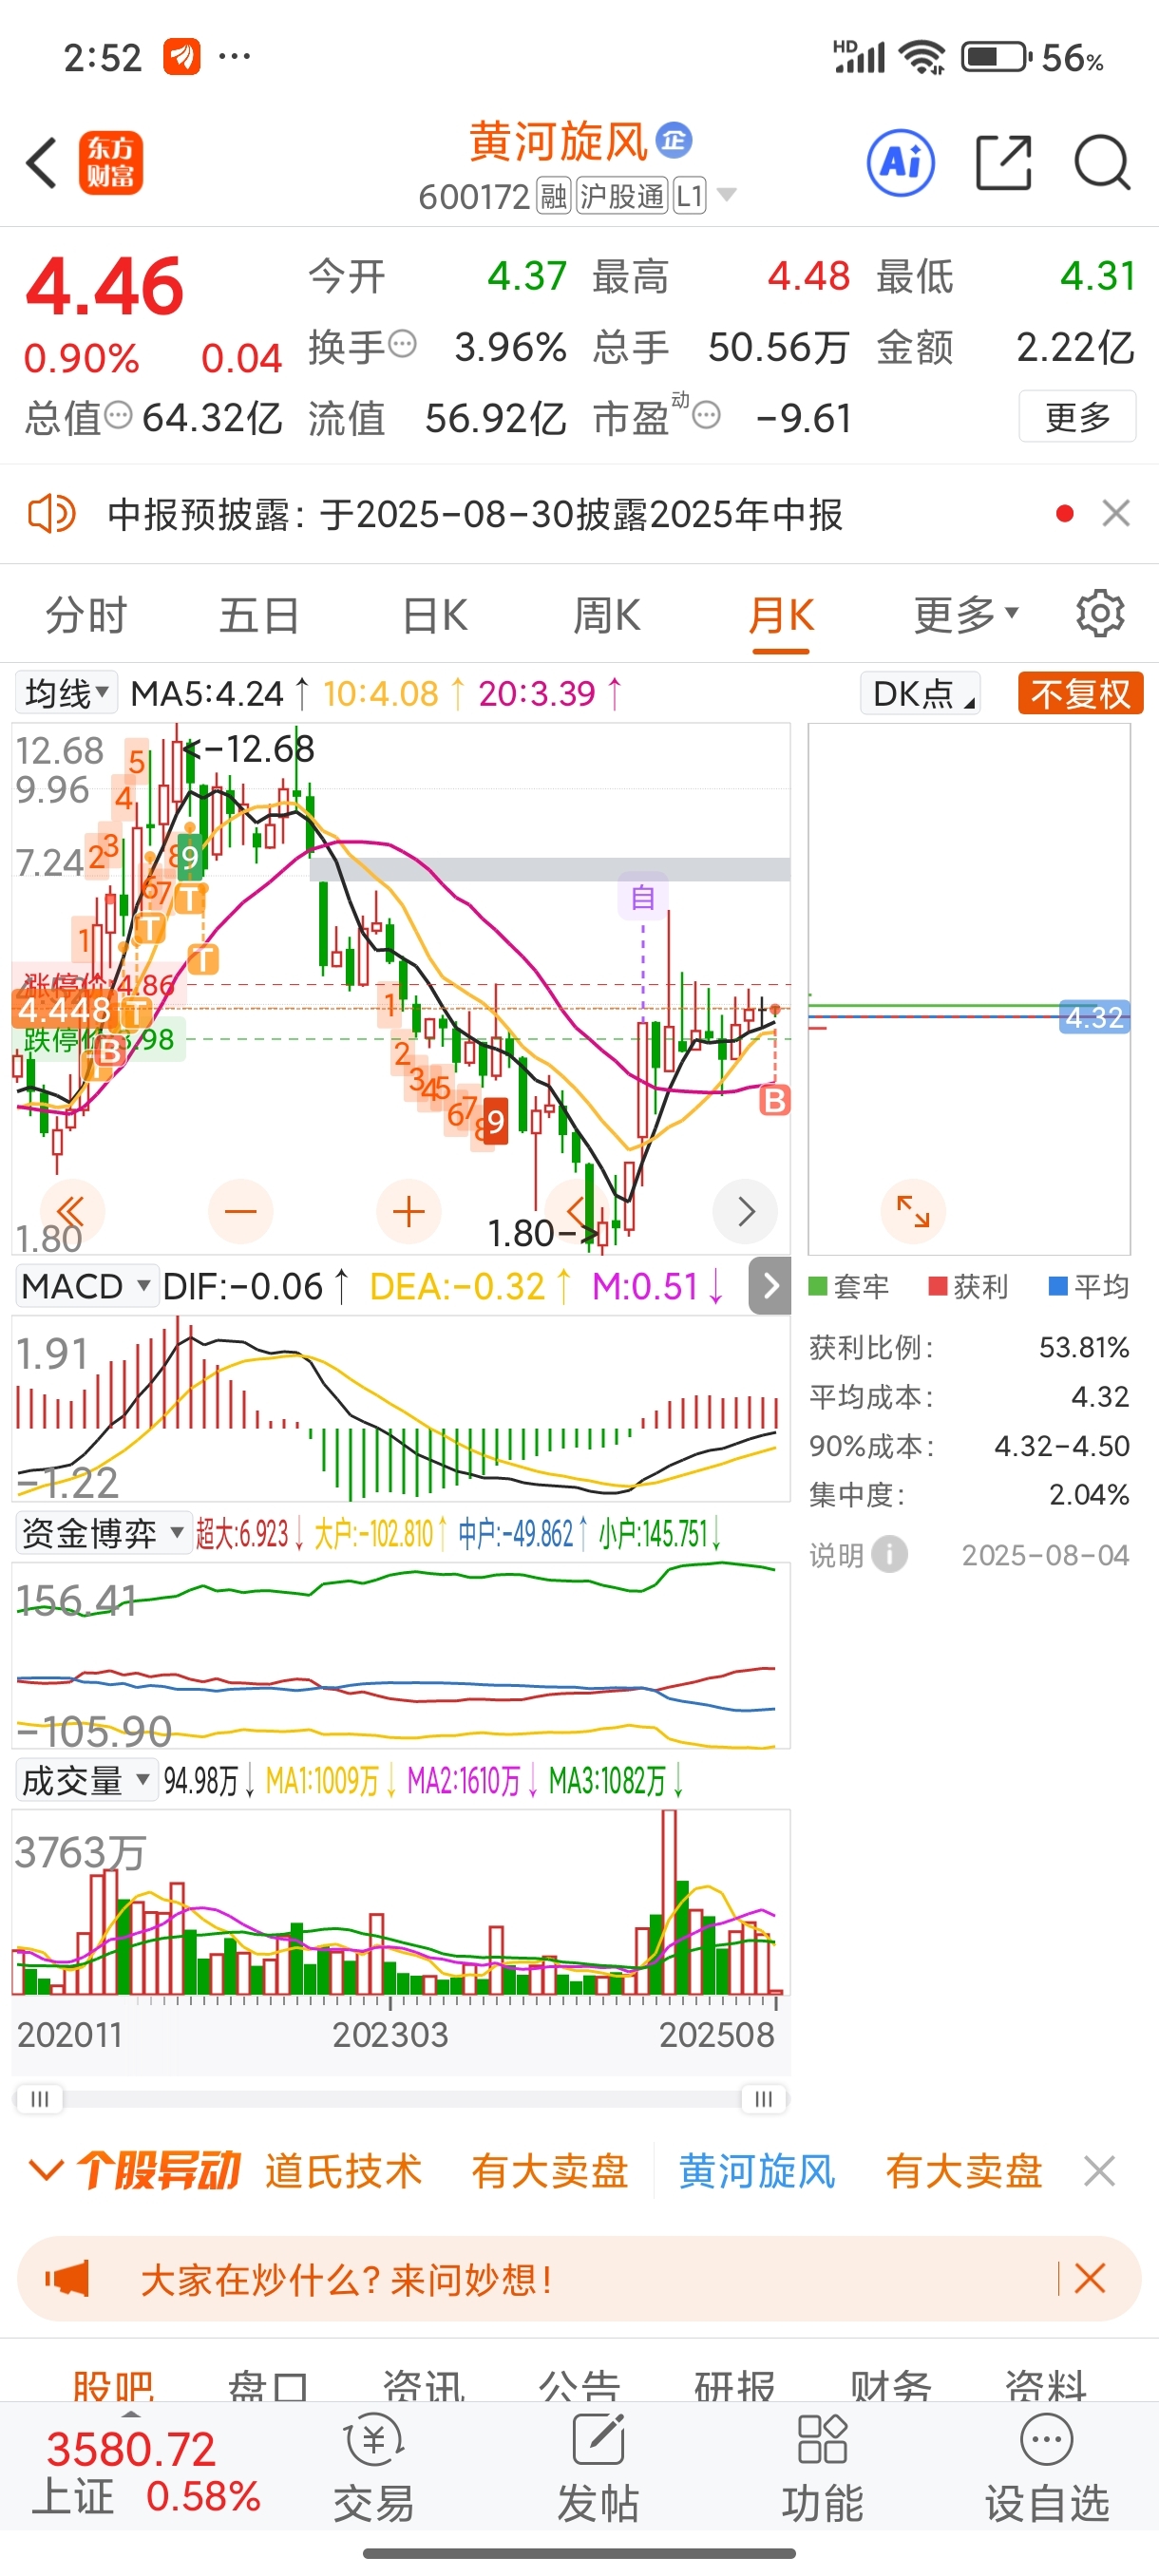Tap left handle of chart range slider
Screen dimensions: 1159x2576
click(39, 2098)
